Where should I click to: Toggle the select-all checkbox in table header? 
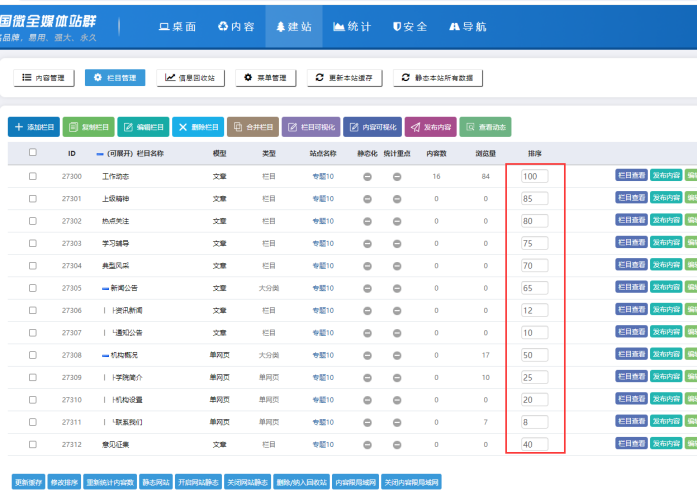point(32,153)
